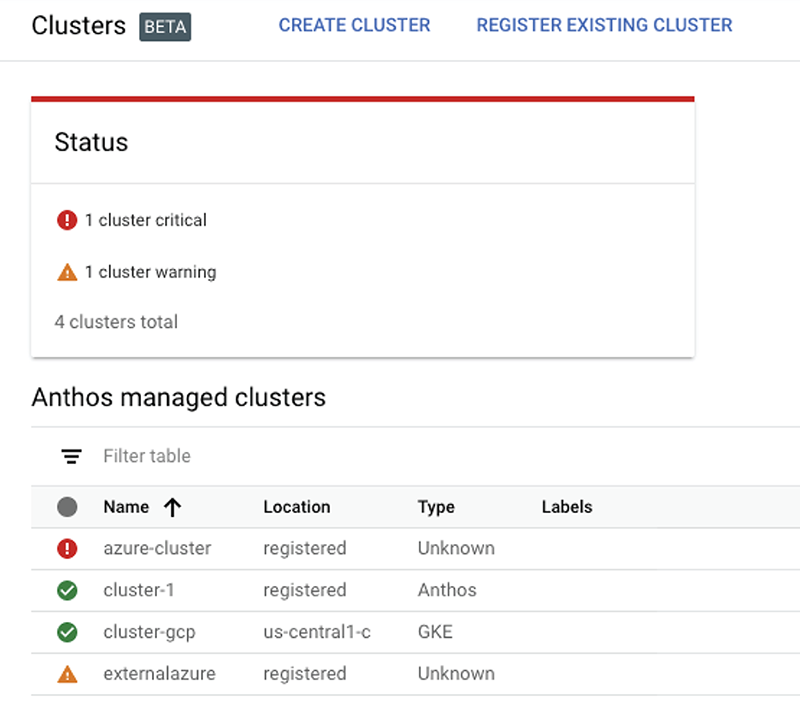Click 'Anthos' type cell for cluster-1
This screenshot has width=800, height=711.
[447, 590]
